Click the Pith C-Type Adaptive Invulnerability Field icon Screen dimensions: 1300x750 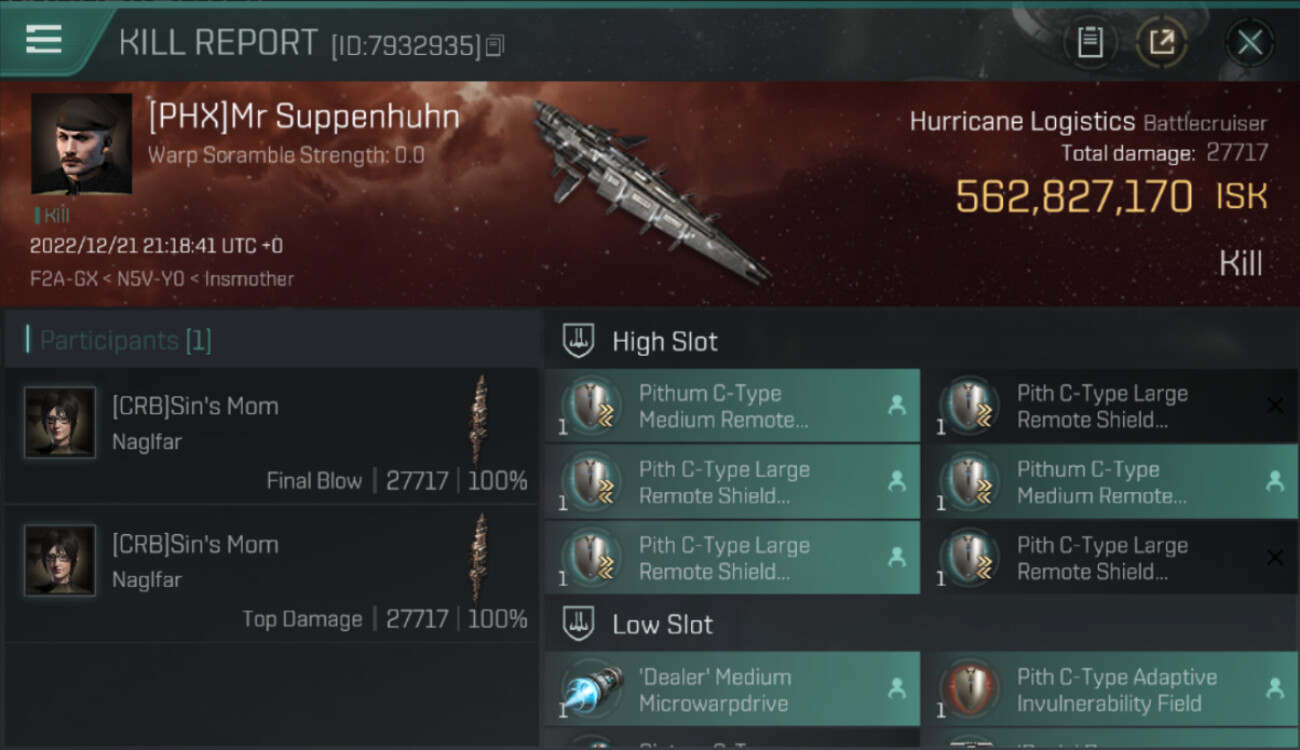(x=970, y=690)
